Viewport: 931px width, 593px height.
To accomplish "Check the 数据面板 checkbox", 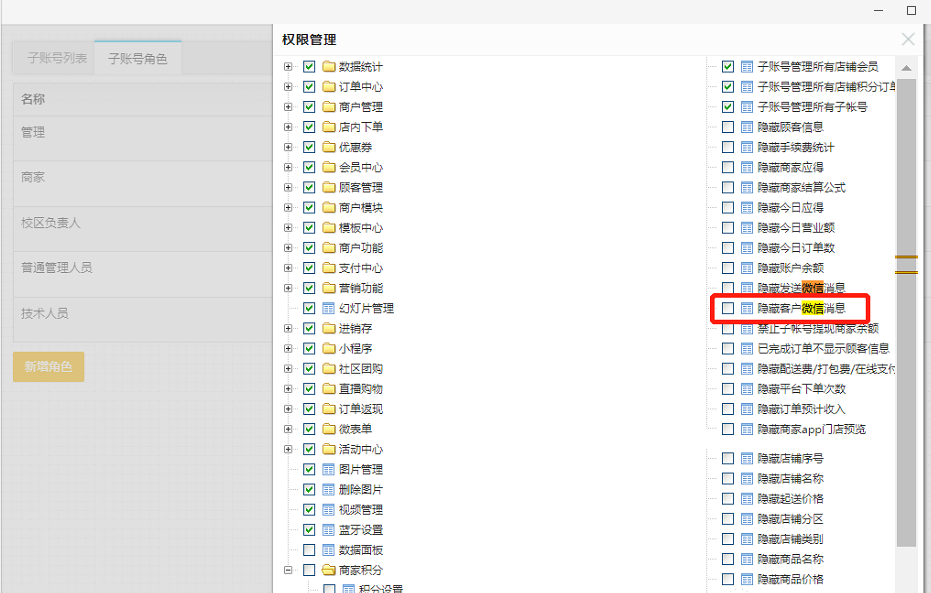I will click(x=309, y=550).
